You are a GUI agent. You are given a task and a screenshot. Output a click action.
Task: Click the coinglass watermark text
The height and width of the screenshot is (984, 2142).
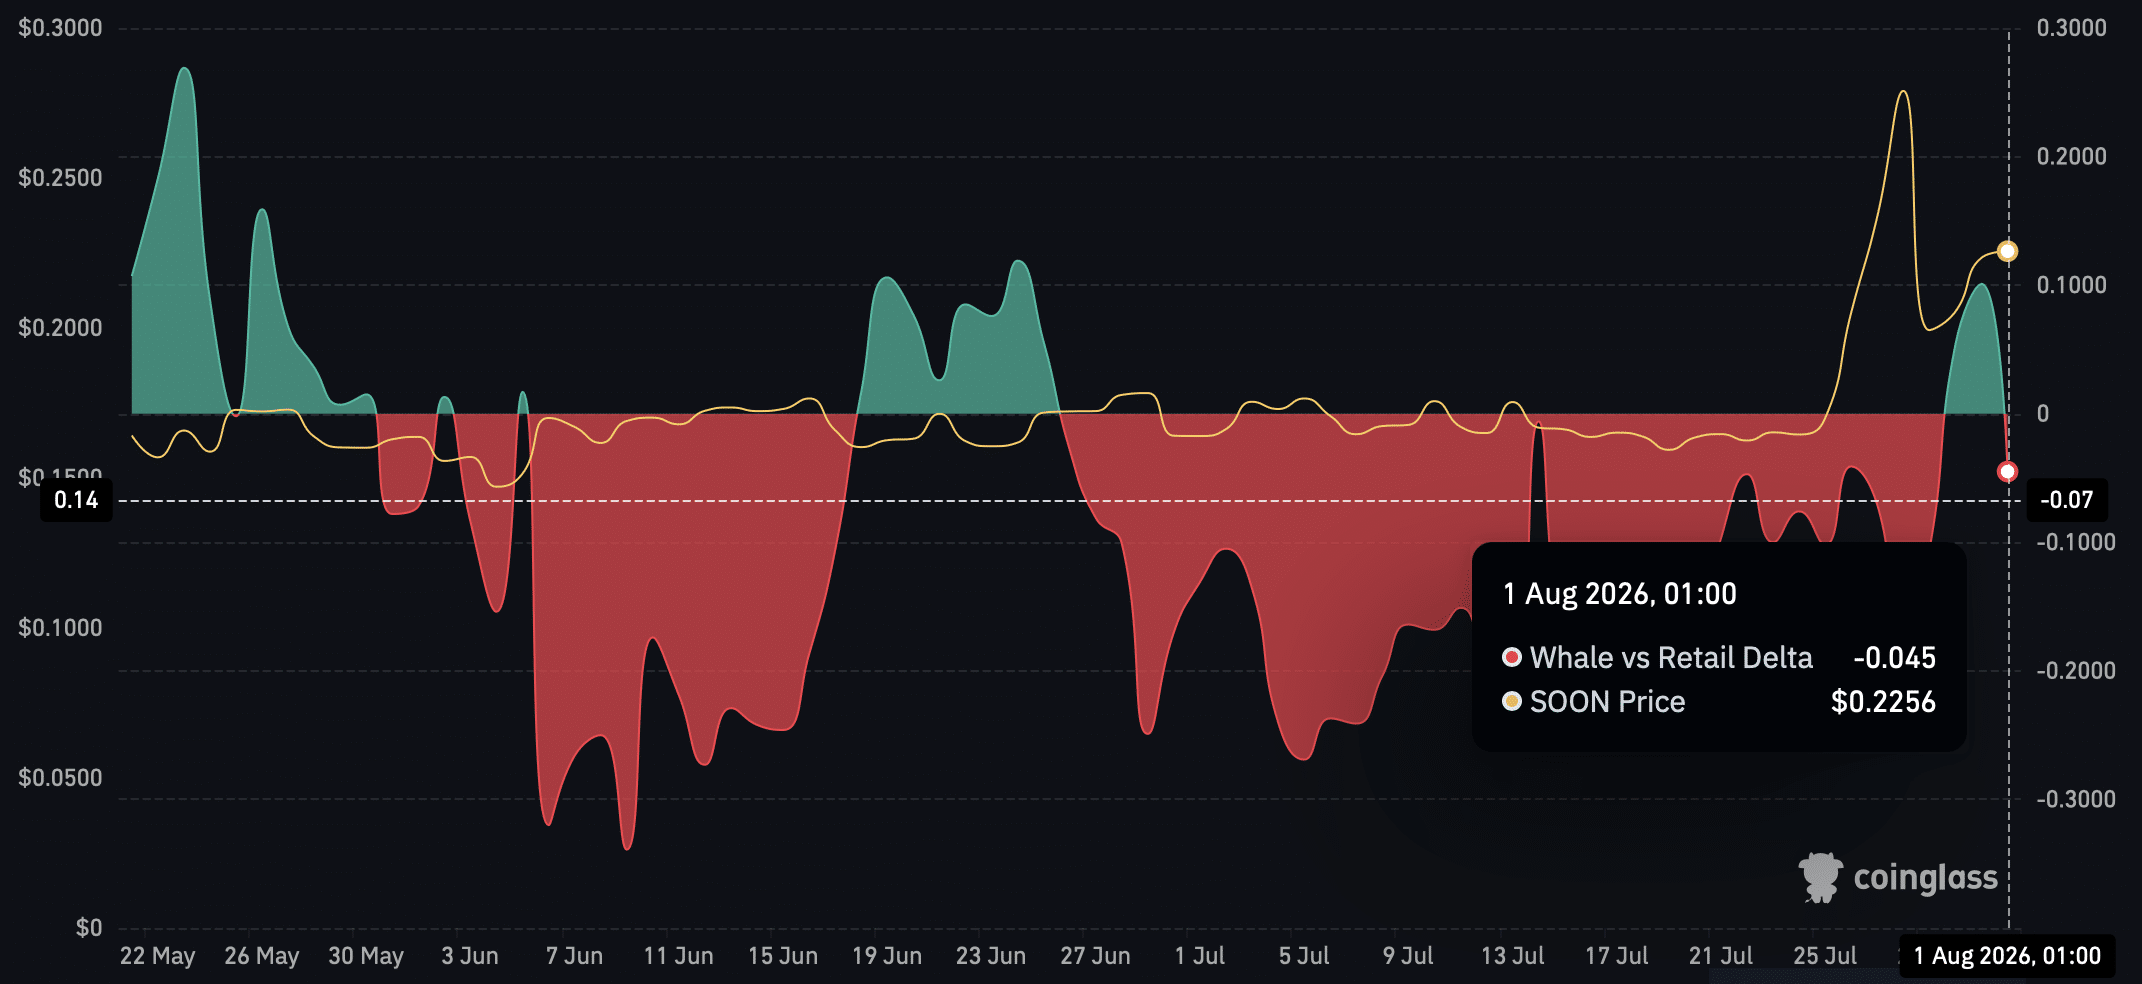pos(1925,878)
